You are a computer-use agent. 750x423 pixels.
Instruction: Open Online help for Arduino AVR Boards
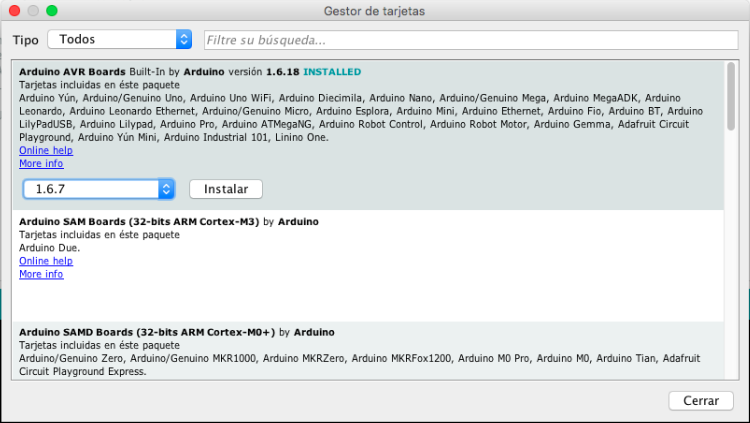[46, 150]
